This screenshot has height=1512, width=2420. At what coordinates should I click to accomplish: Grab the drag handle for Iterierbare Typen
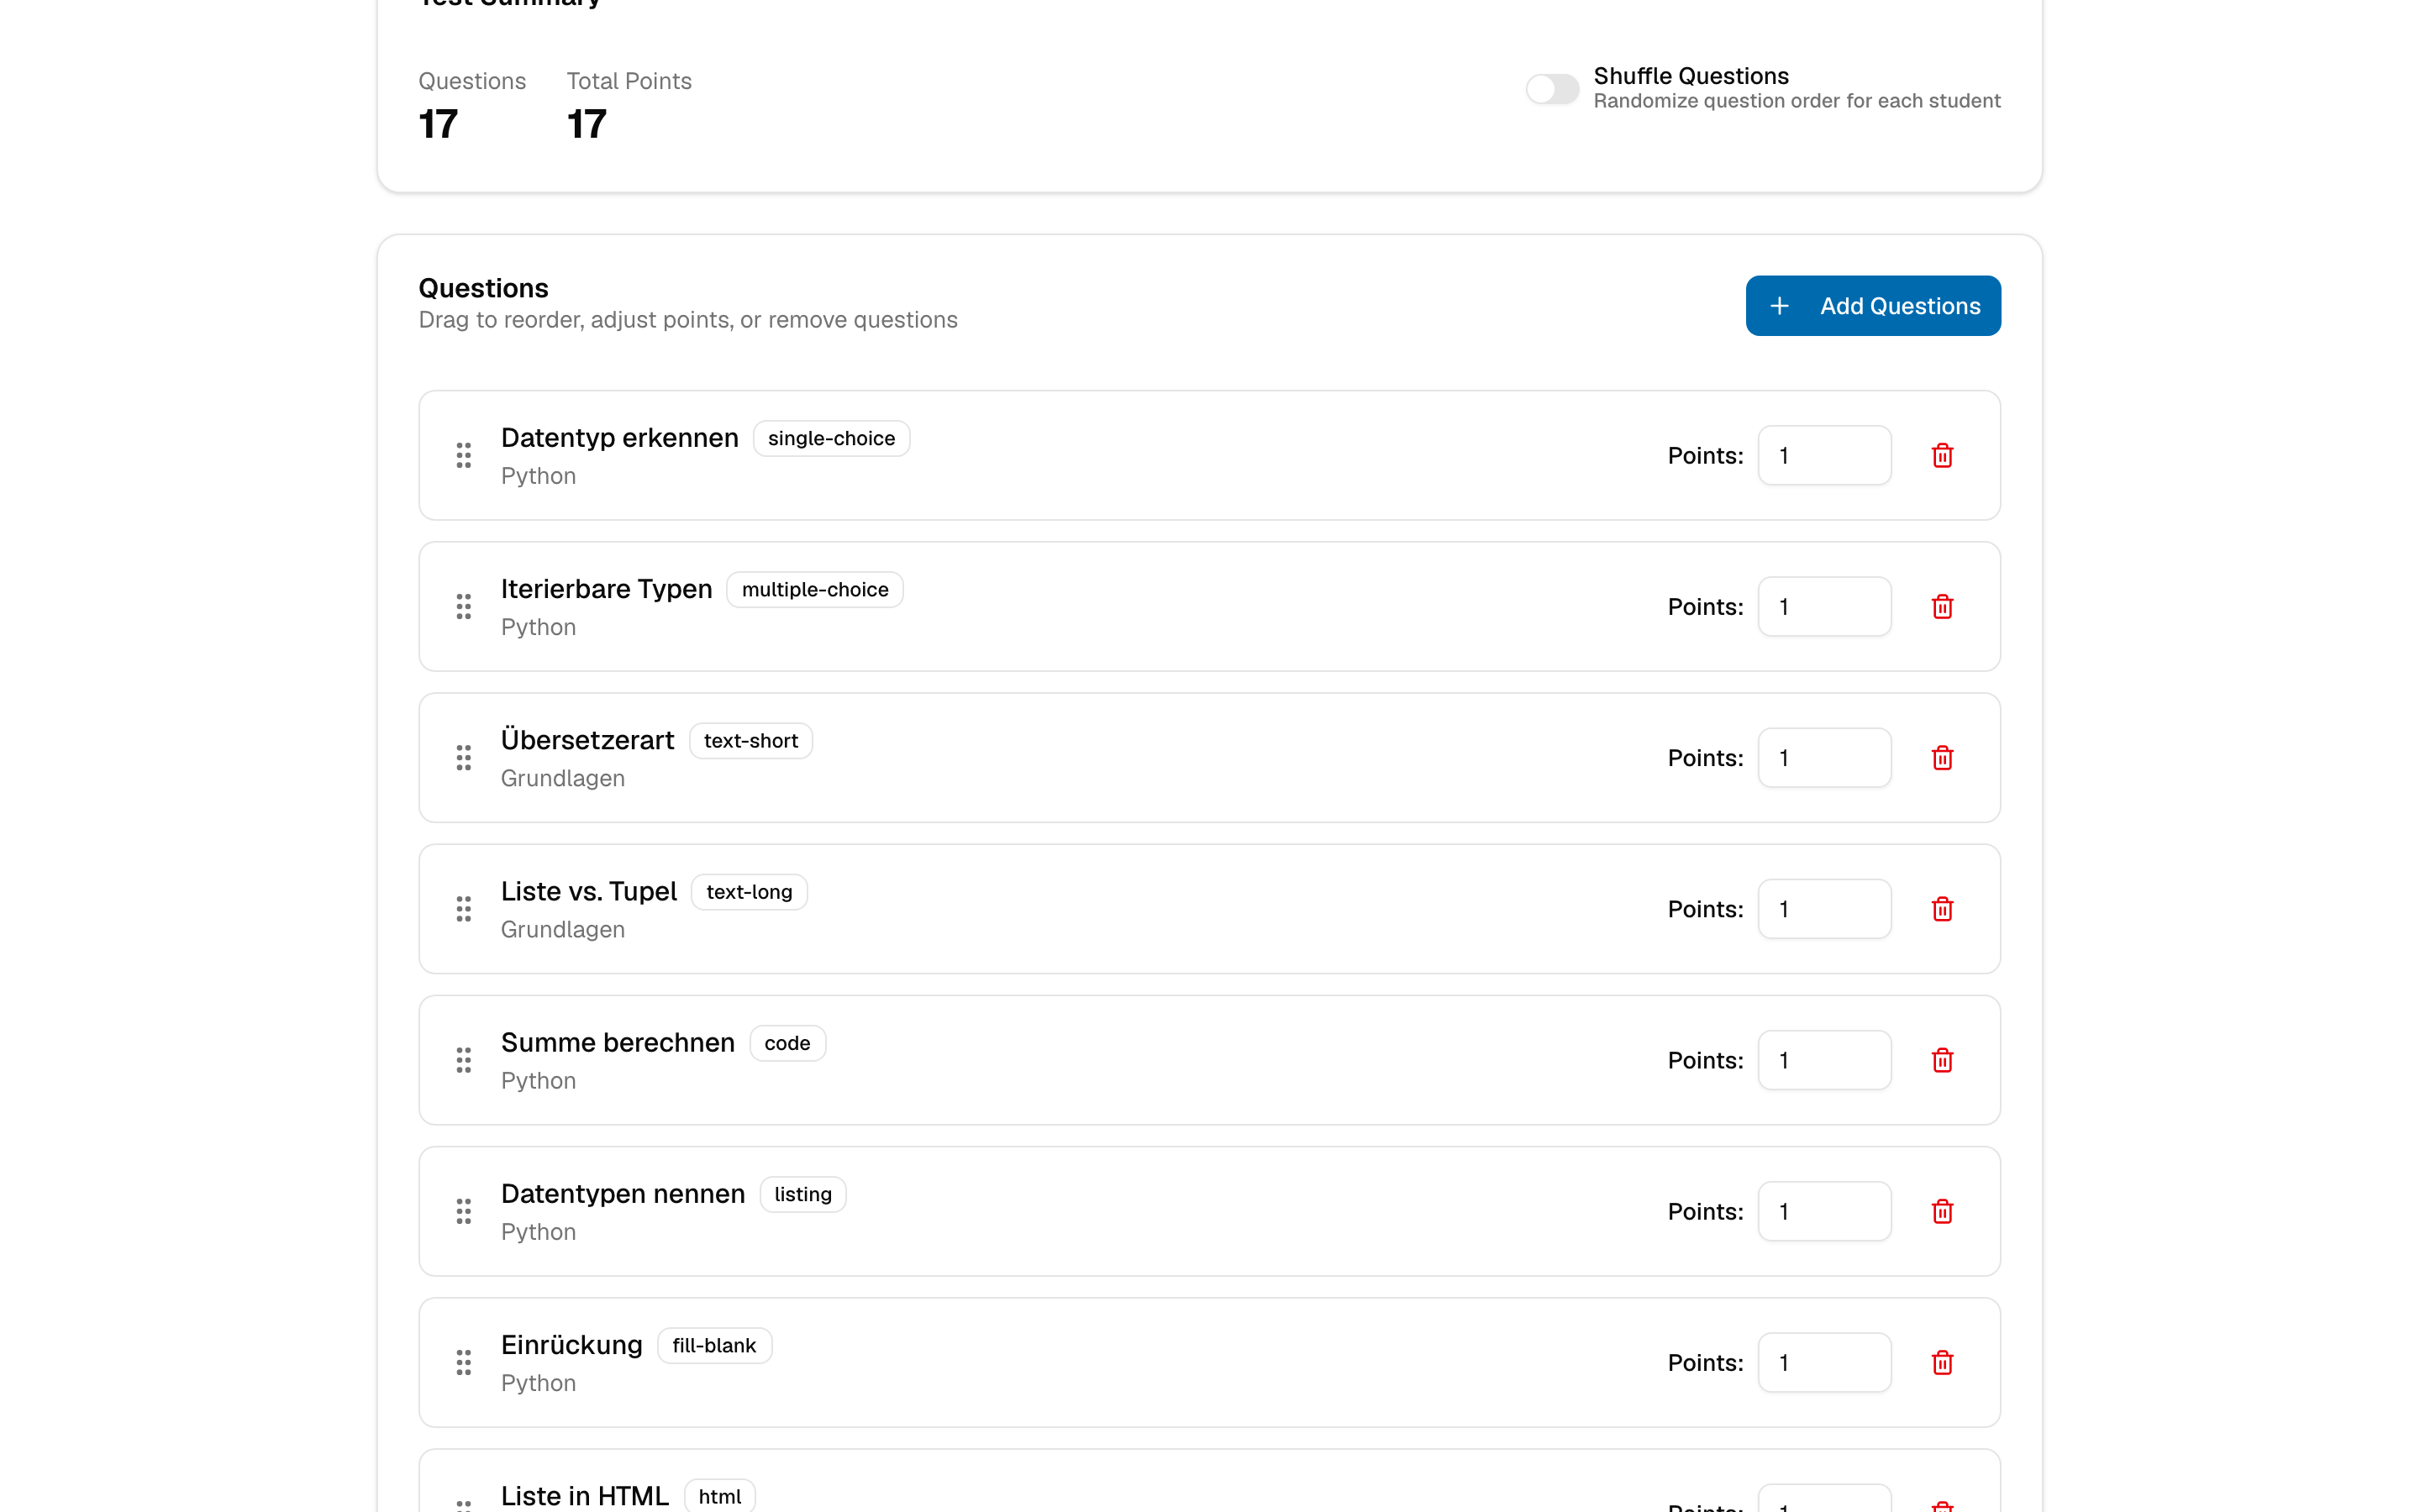(x=464, y=606)
